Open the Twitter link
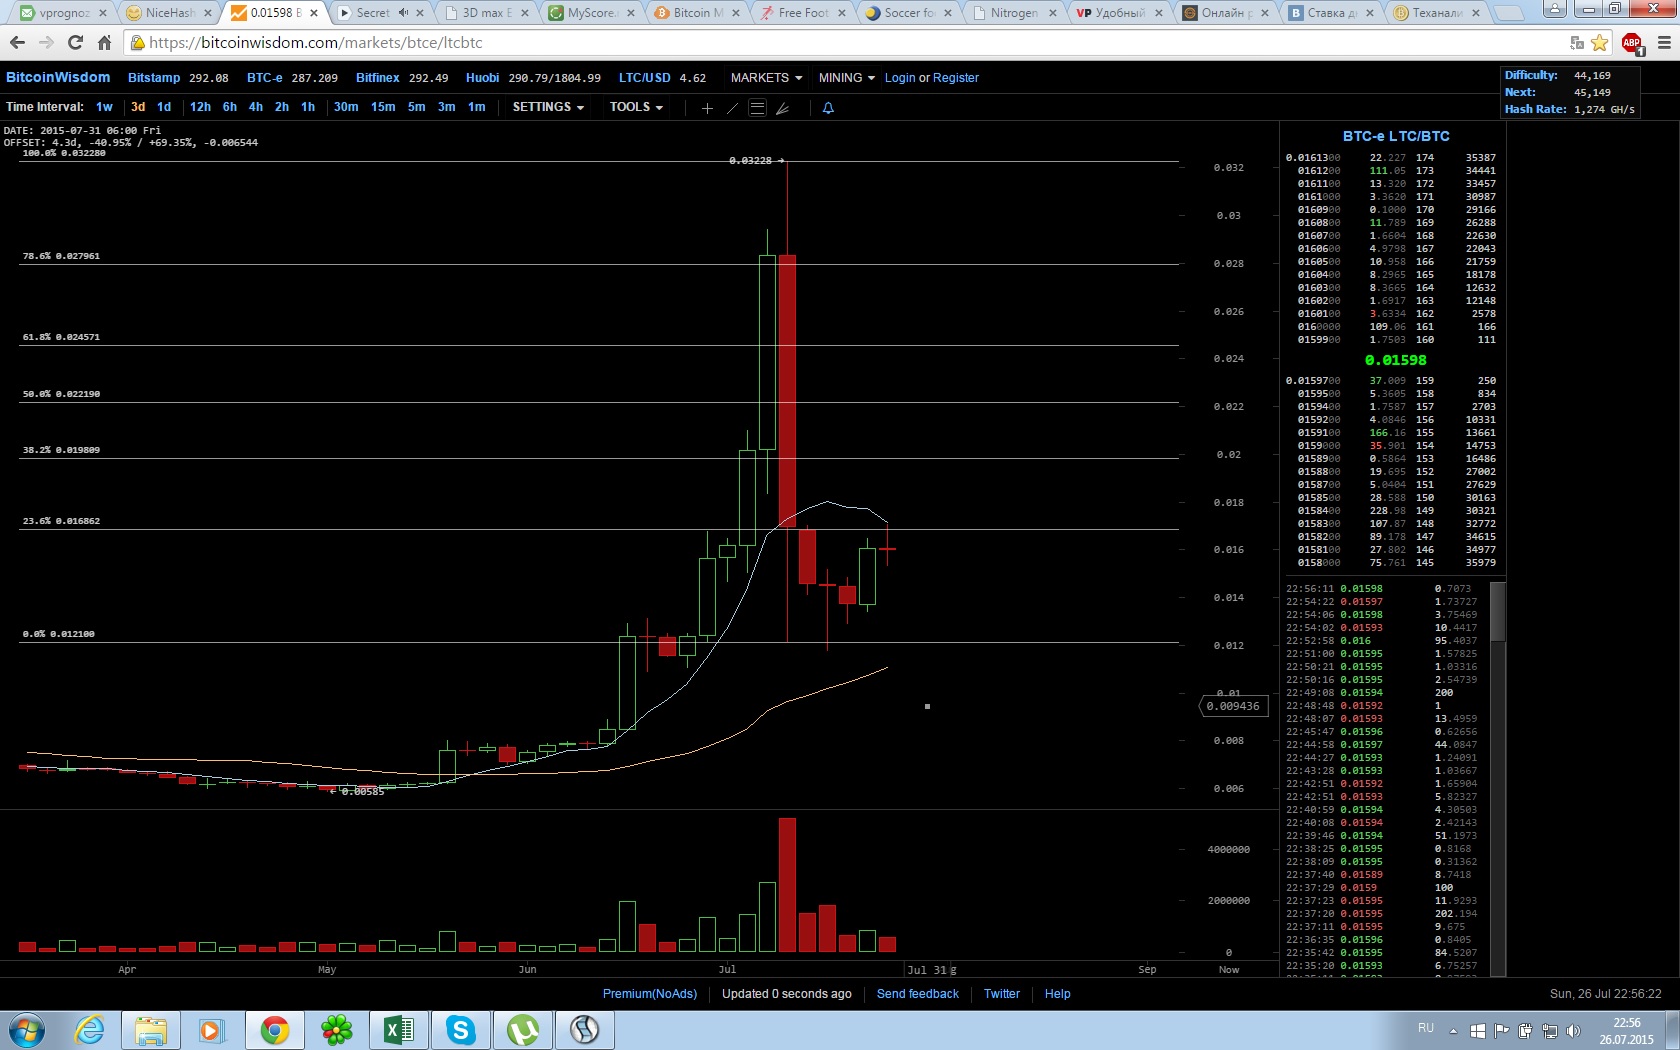 [1002, 994]
